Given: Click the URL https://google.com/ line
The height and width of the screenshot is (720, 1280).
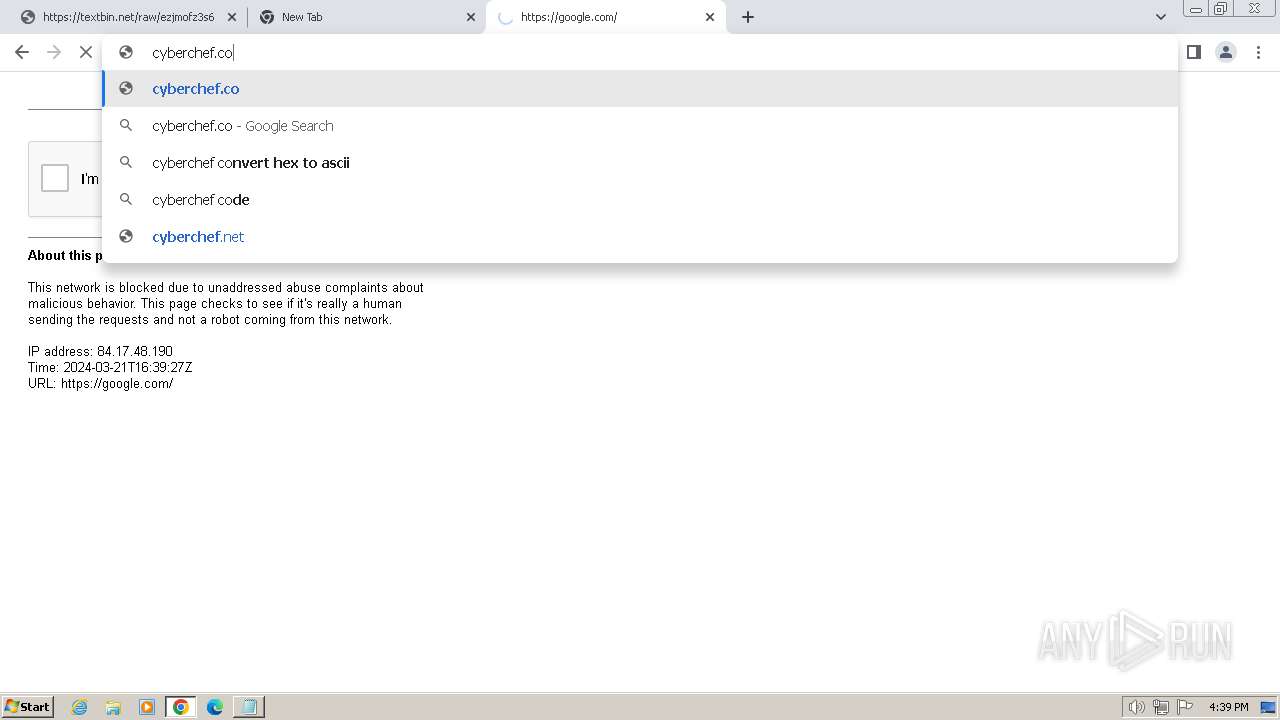Looking at the screenshot, I should click(100, 384).
